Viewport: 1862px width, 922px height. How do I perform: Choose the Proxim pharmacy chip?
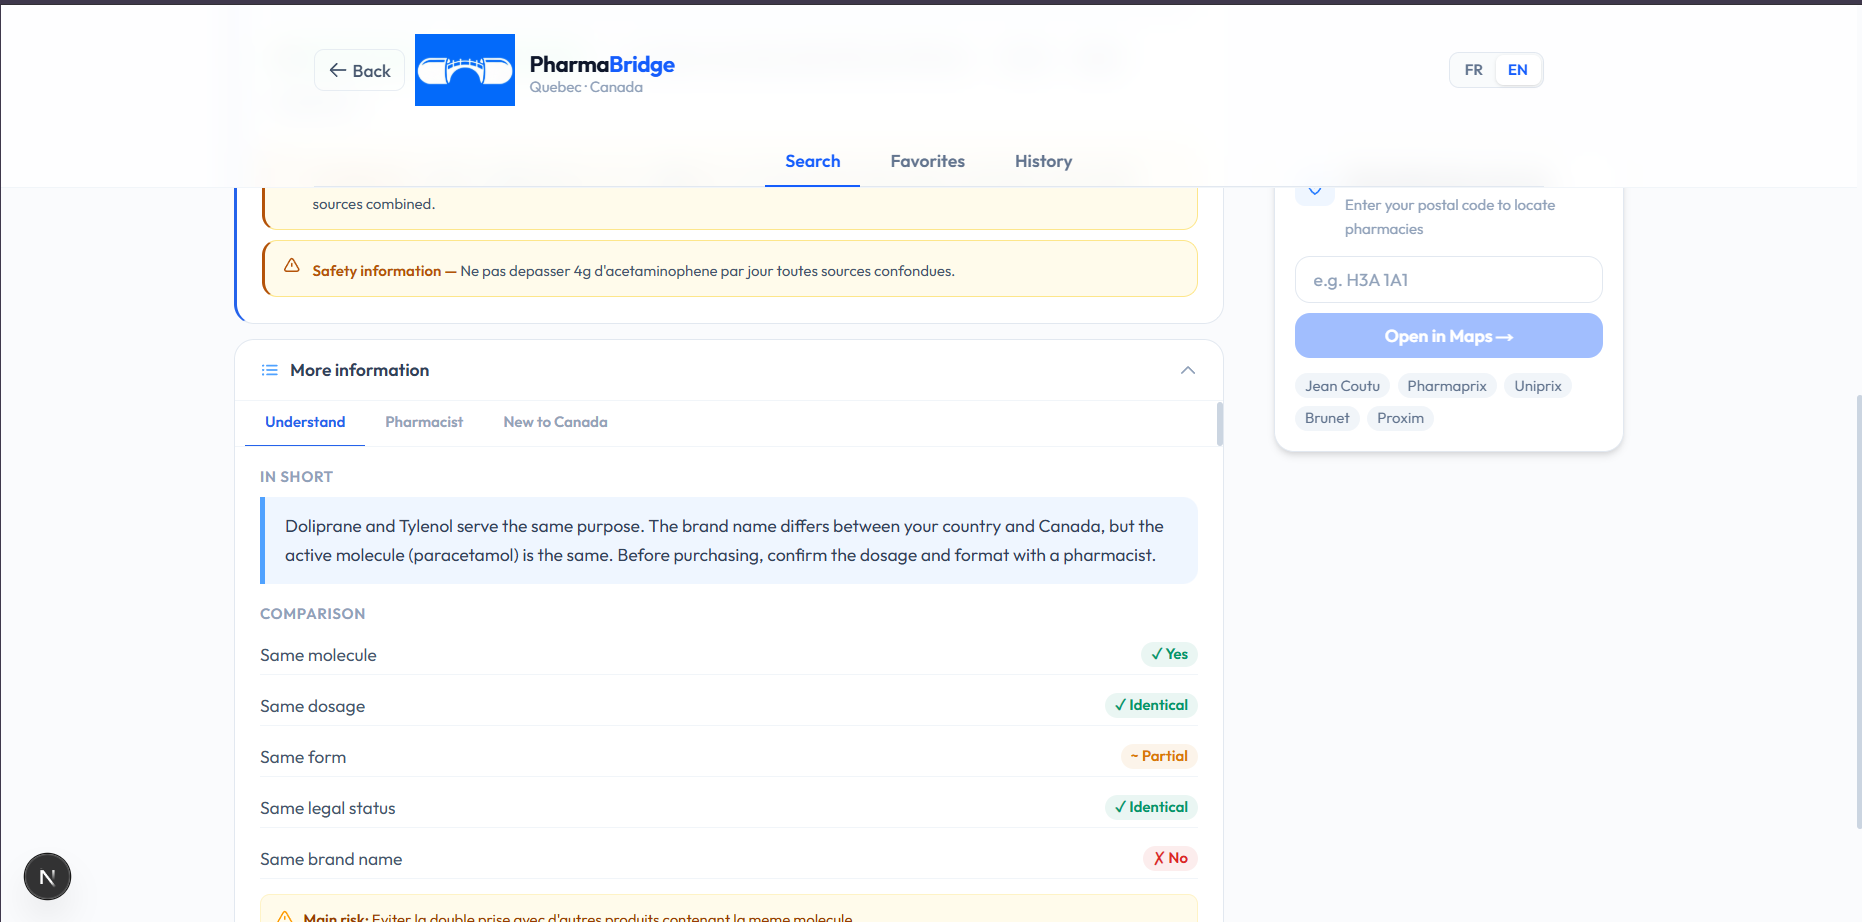pos(1400,418)
